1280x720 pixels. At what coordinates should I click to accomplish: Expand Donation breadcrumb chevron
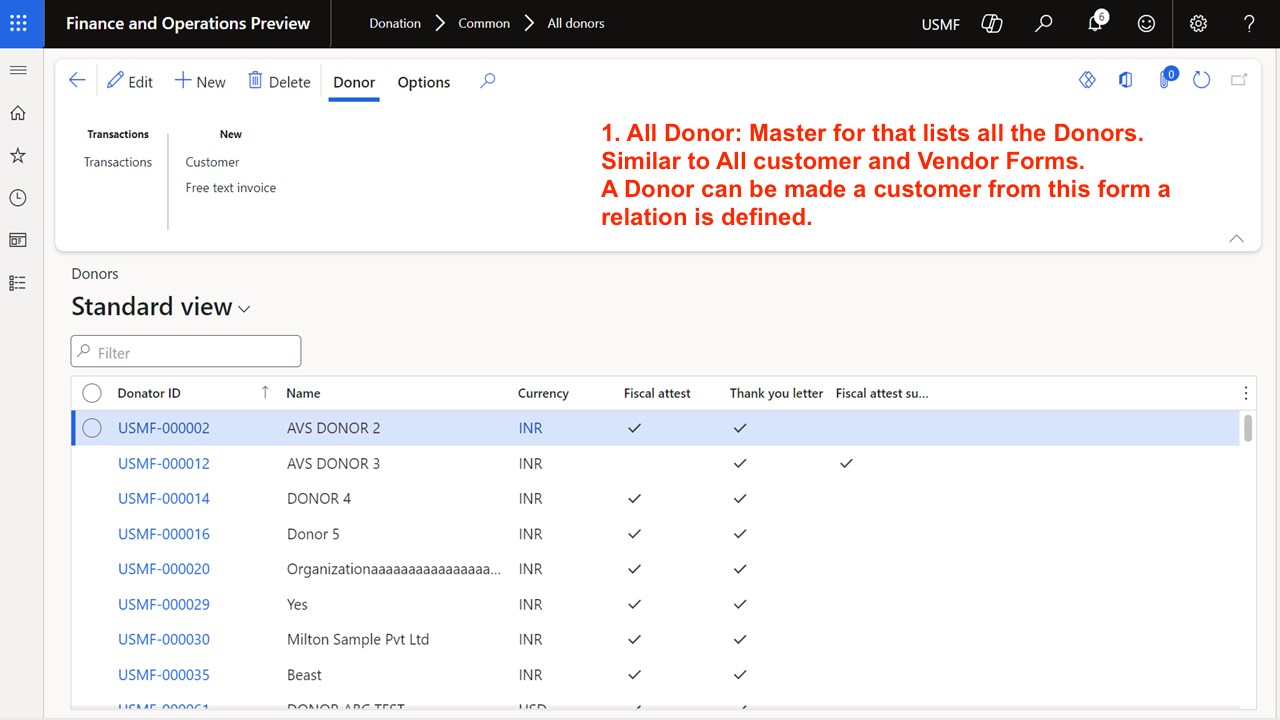439,23
